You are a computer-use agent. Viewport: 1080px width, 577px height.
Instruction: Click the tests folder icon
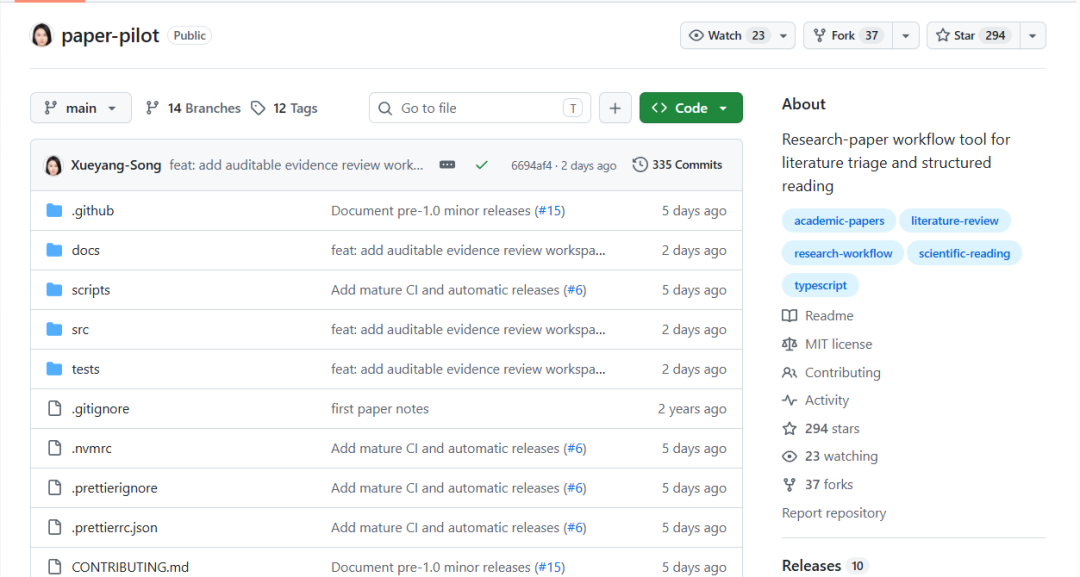pyautogui.click(x=54, y=369)
